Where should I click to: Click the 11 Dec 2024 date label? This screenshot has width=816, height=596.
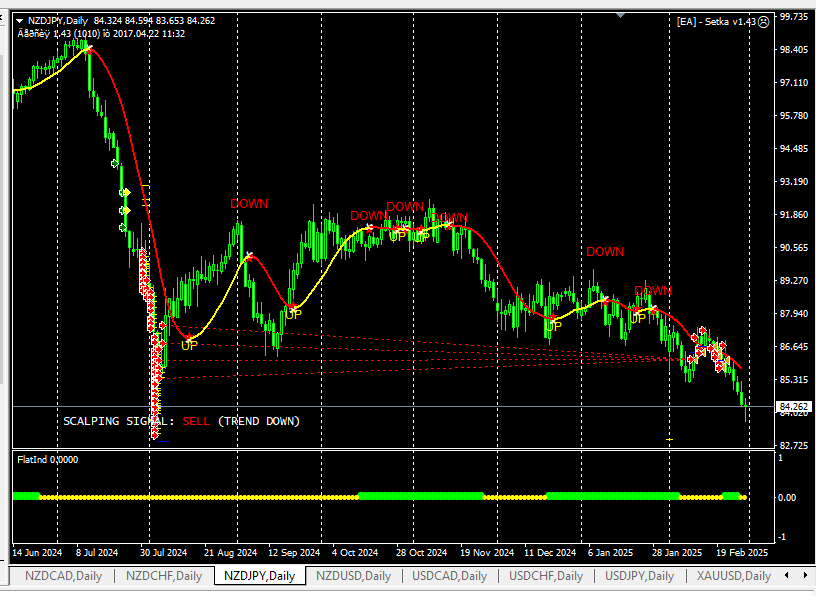pyautogui.click(x=550, y=552)
